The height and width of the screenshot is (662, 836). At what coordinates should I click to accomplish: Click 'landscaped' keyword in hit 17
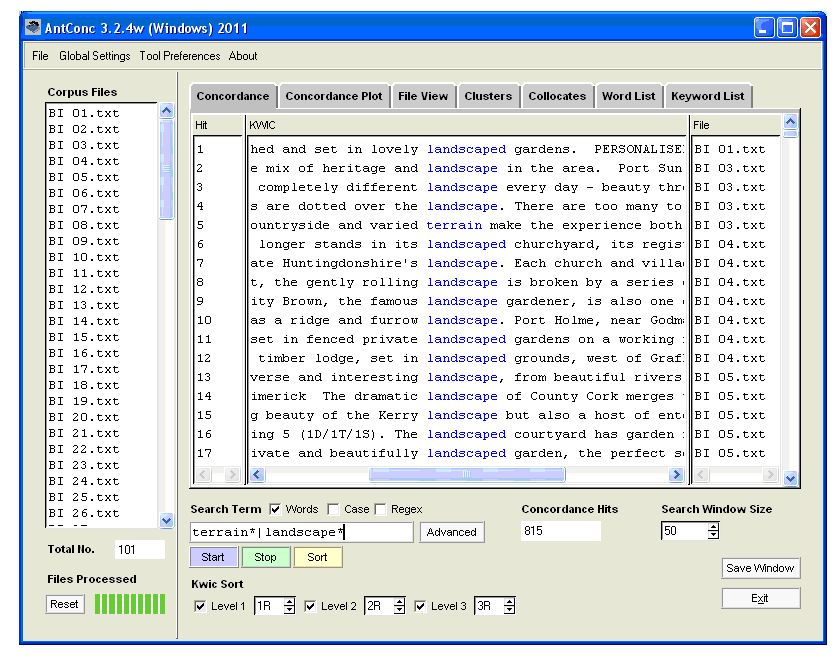click(467, 454)
